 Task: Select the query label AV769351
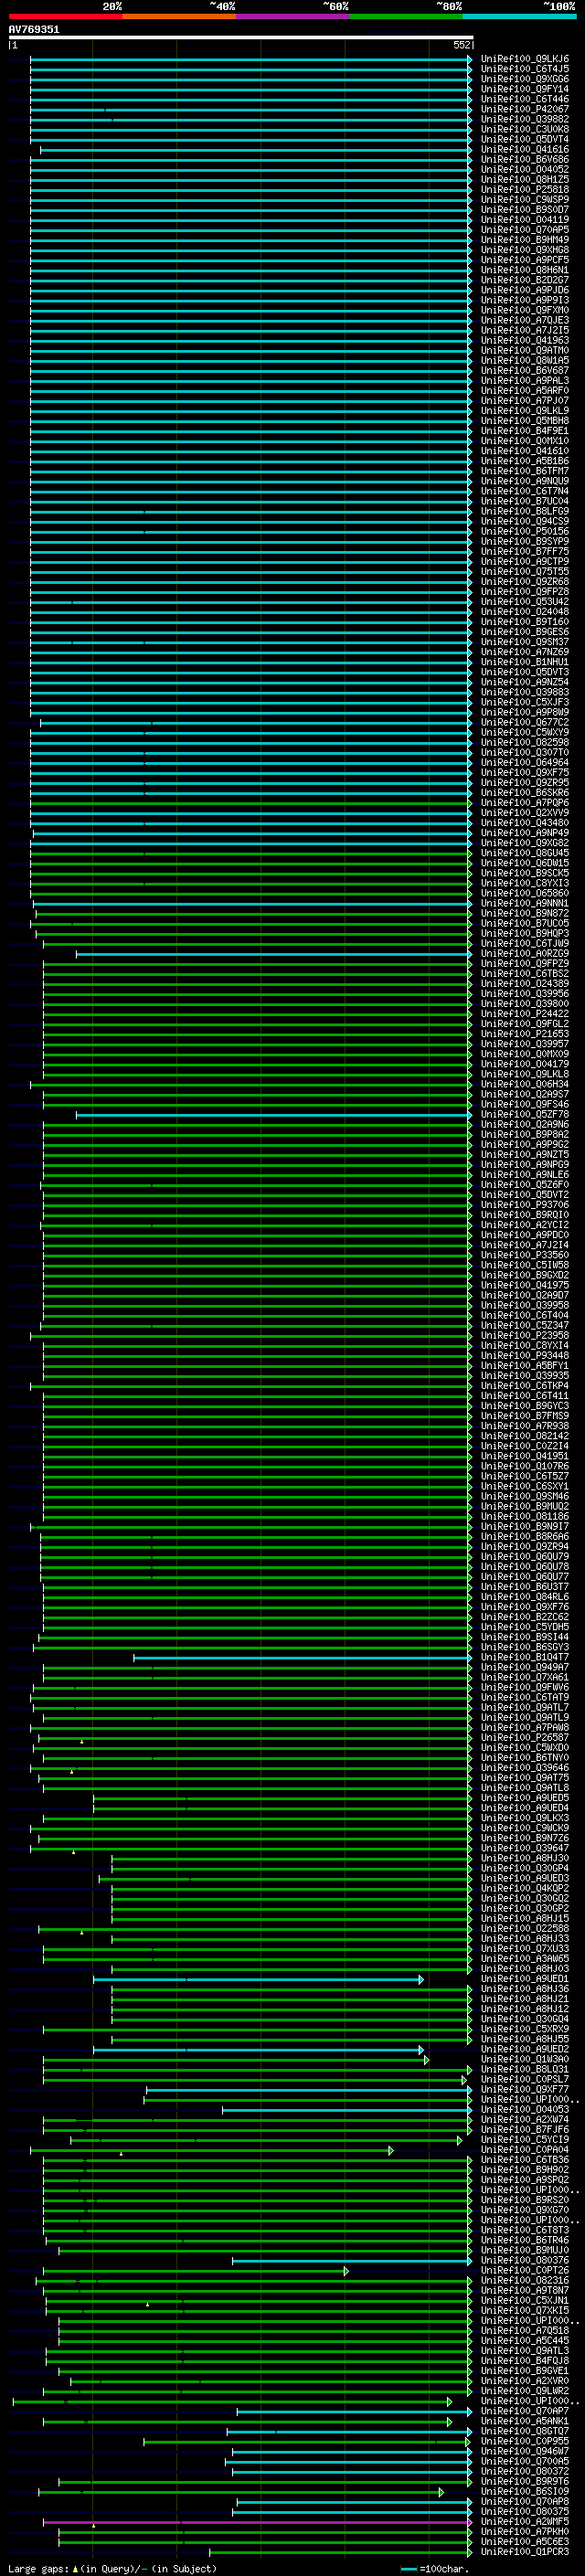pos(34,29)
